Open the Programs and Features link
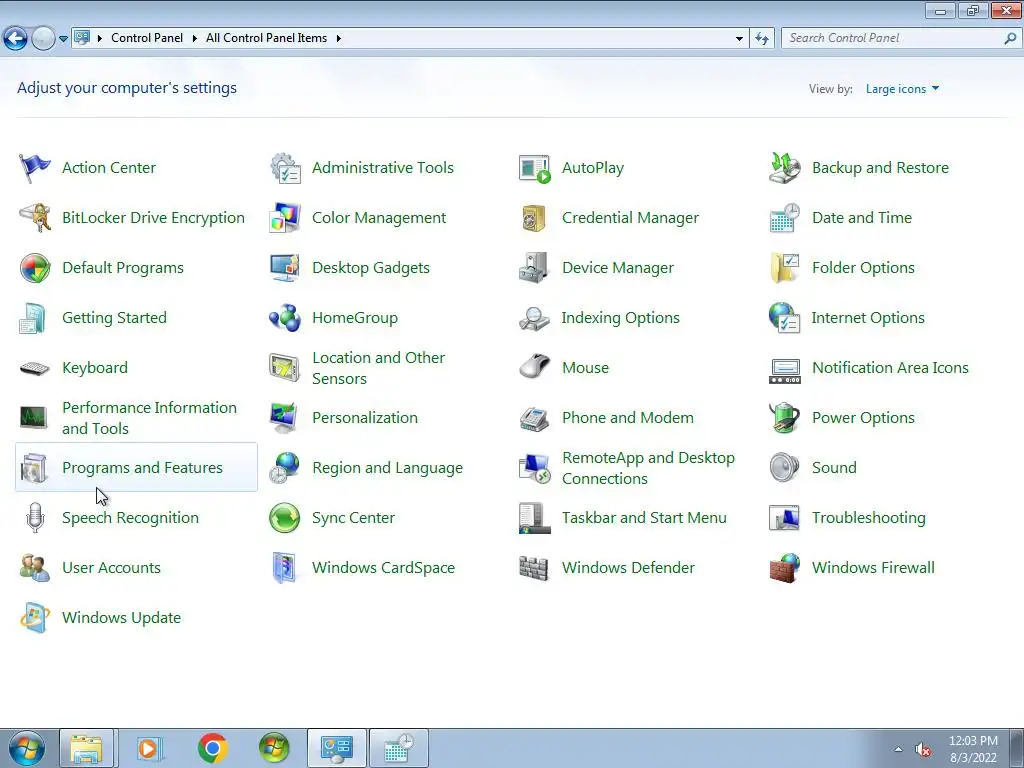 (x=142, y=468)
